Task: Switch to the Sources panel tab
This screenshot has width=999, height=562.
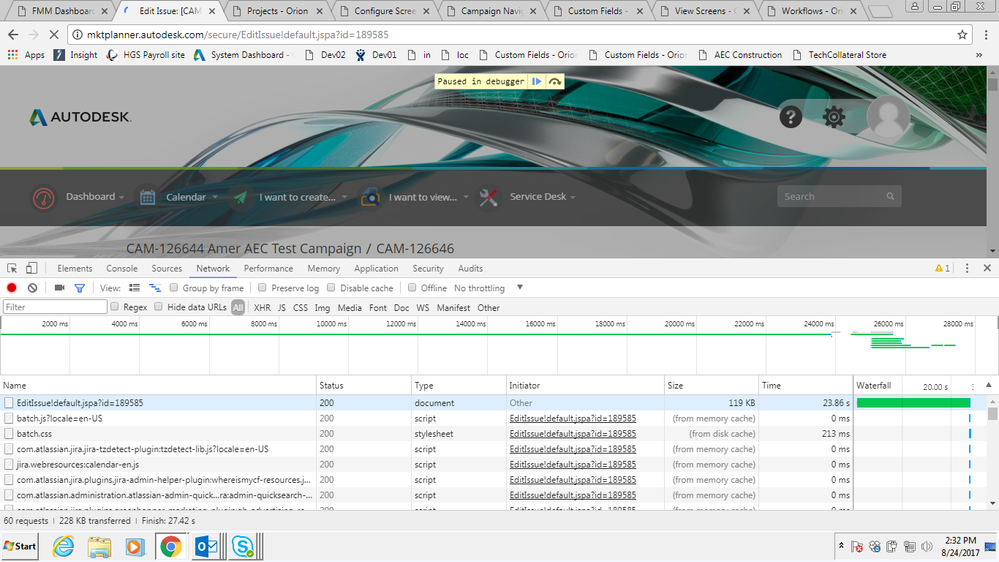Action: coord(166,268)
